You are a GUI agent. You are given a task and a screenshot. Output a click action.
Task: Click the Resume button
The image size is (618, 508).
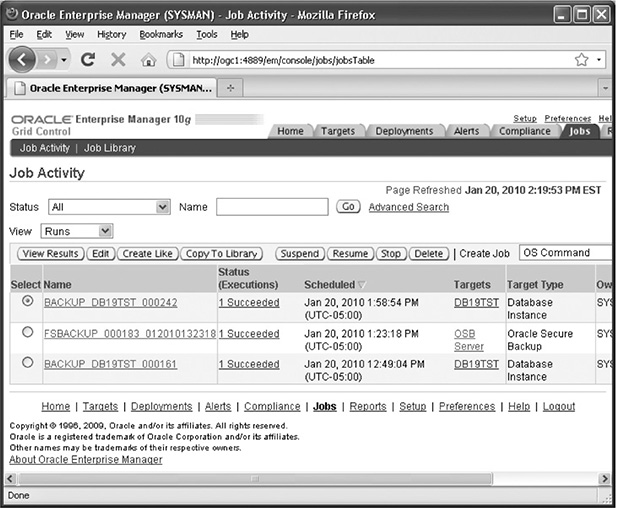(350, 253)
